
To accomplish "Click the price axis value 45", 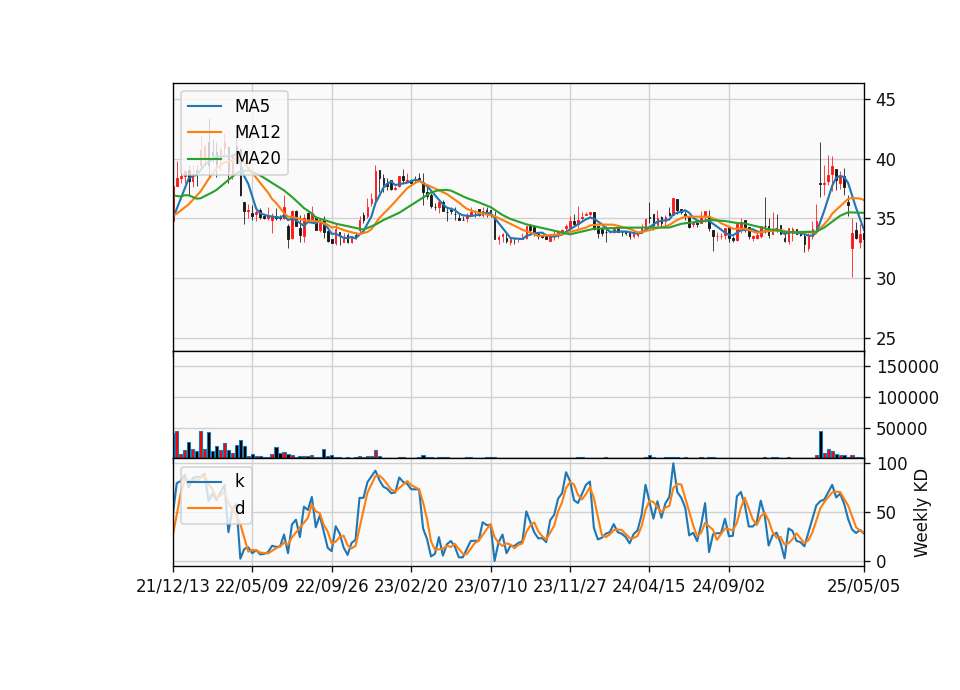I will pos(885,100).
